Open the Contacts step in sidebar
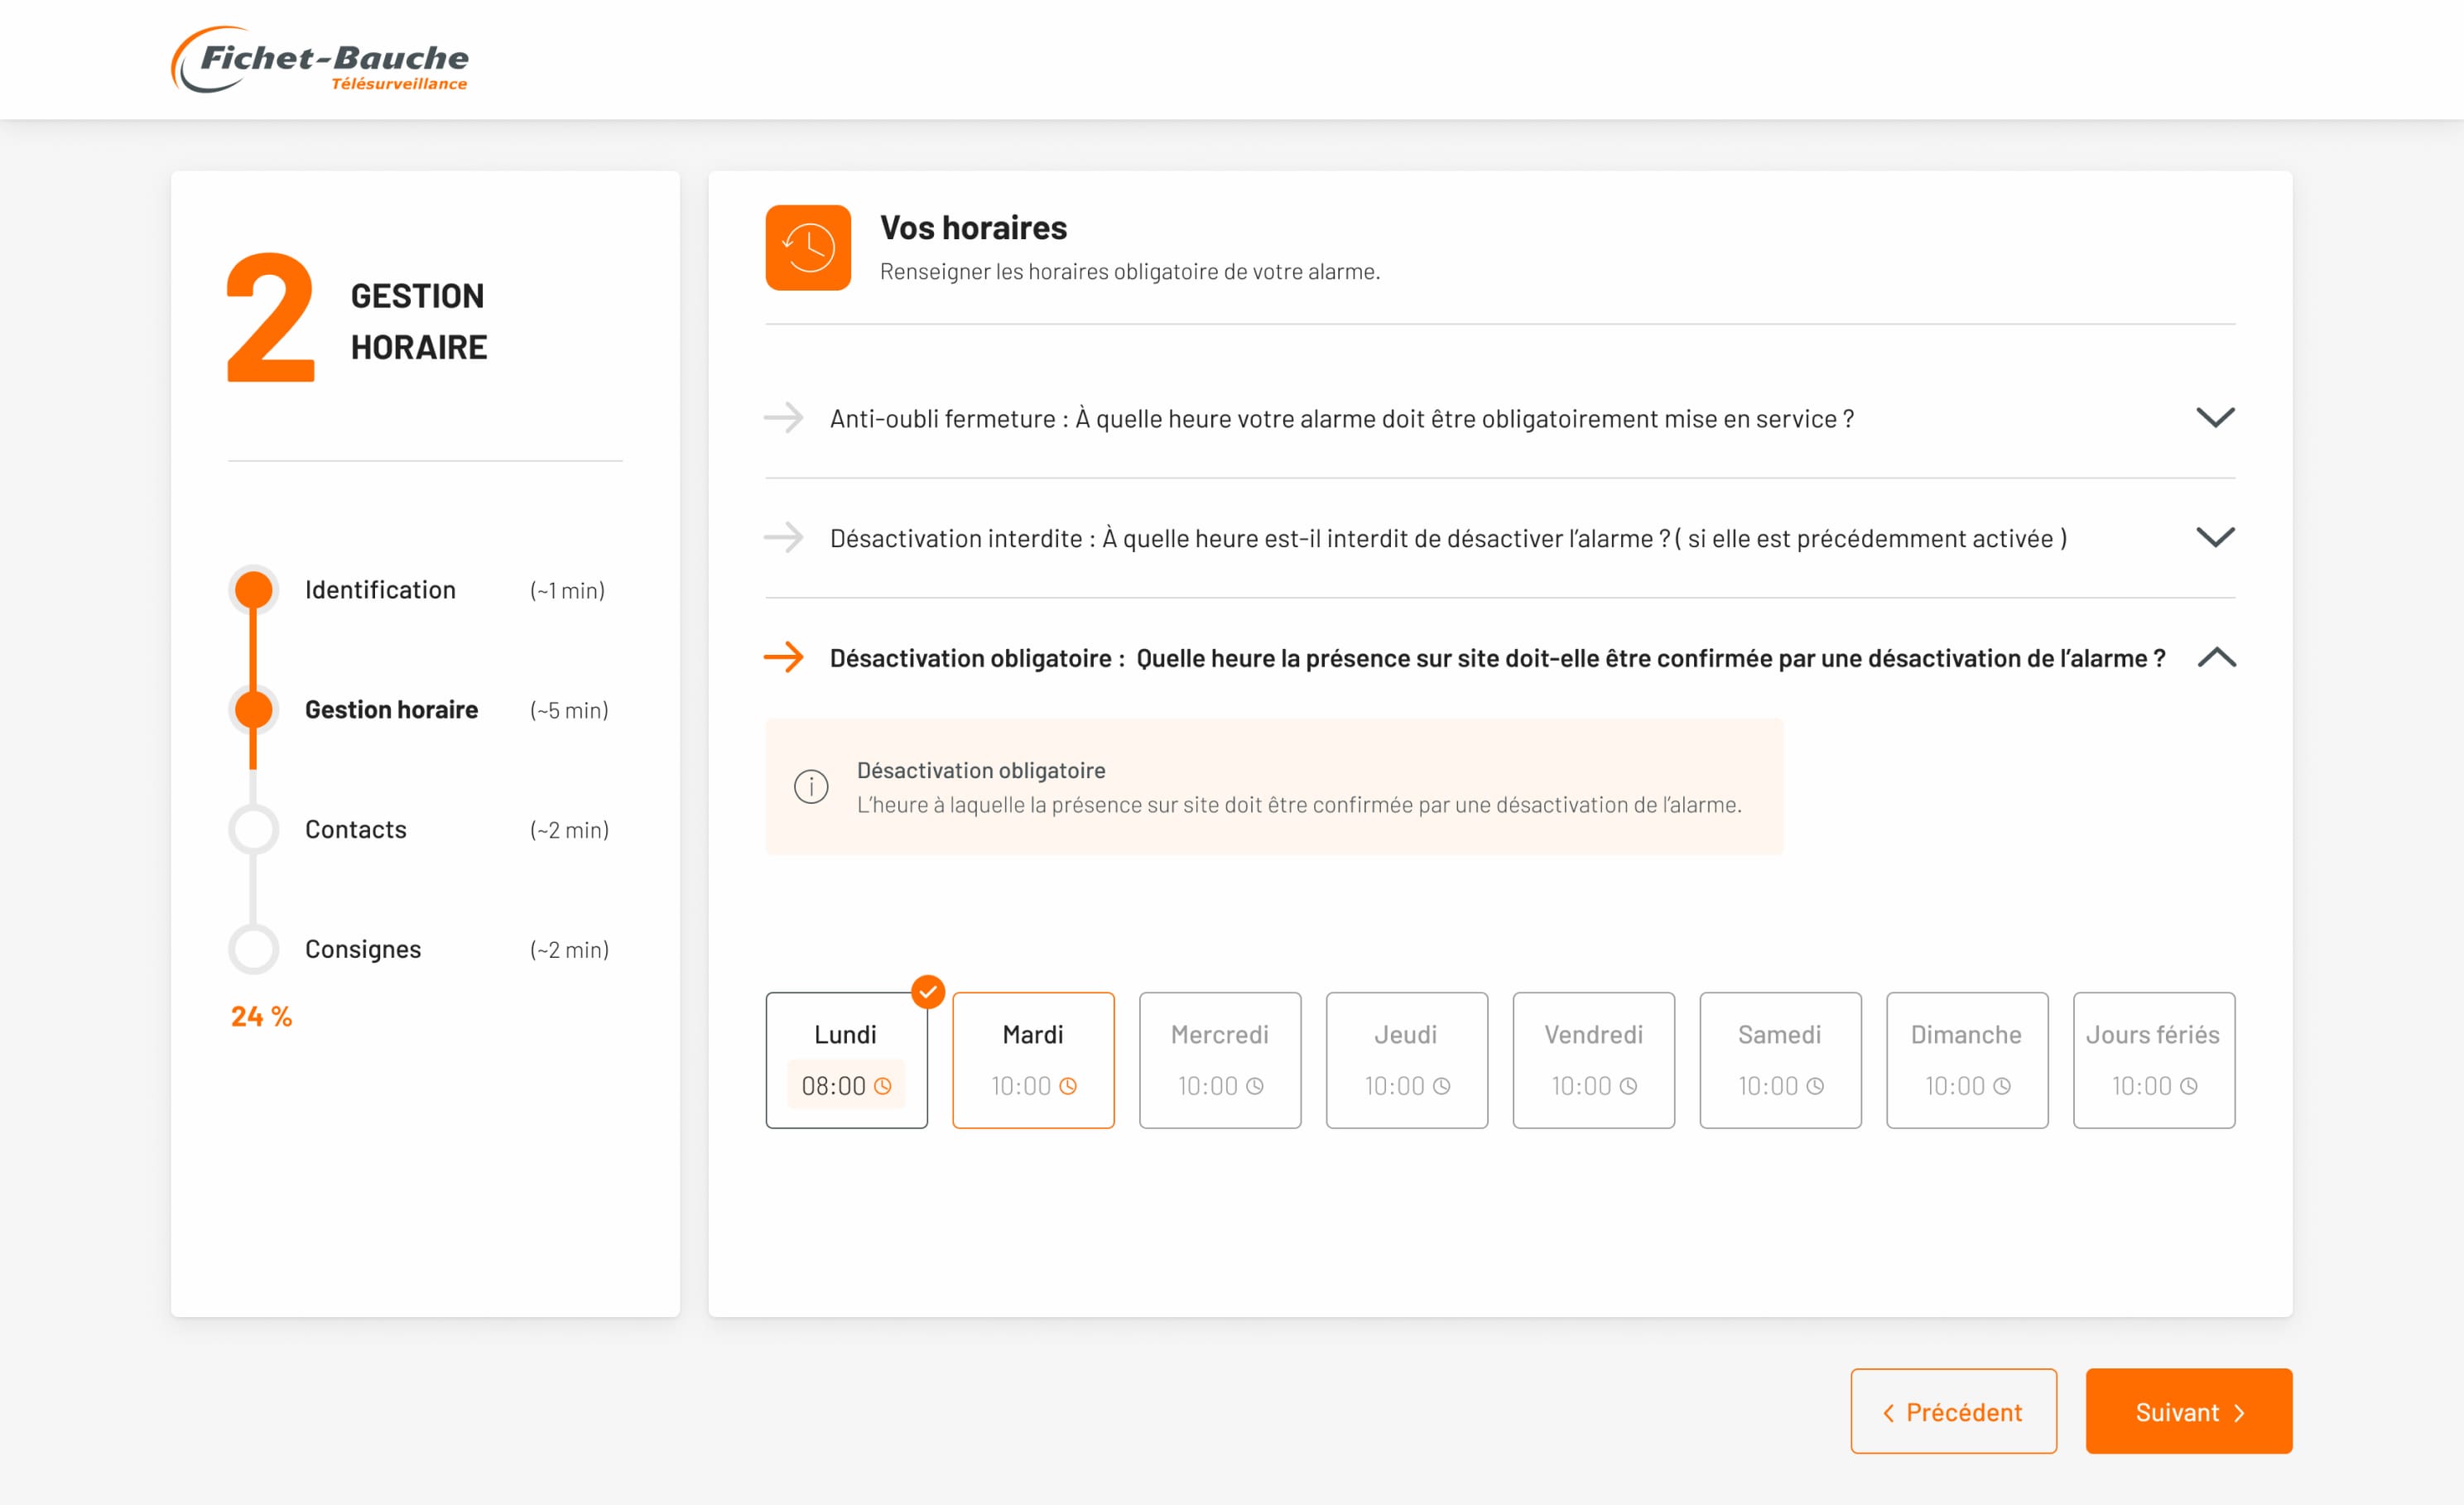 (356, 830)
